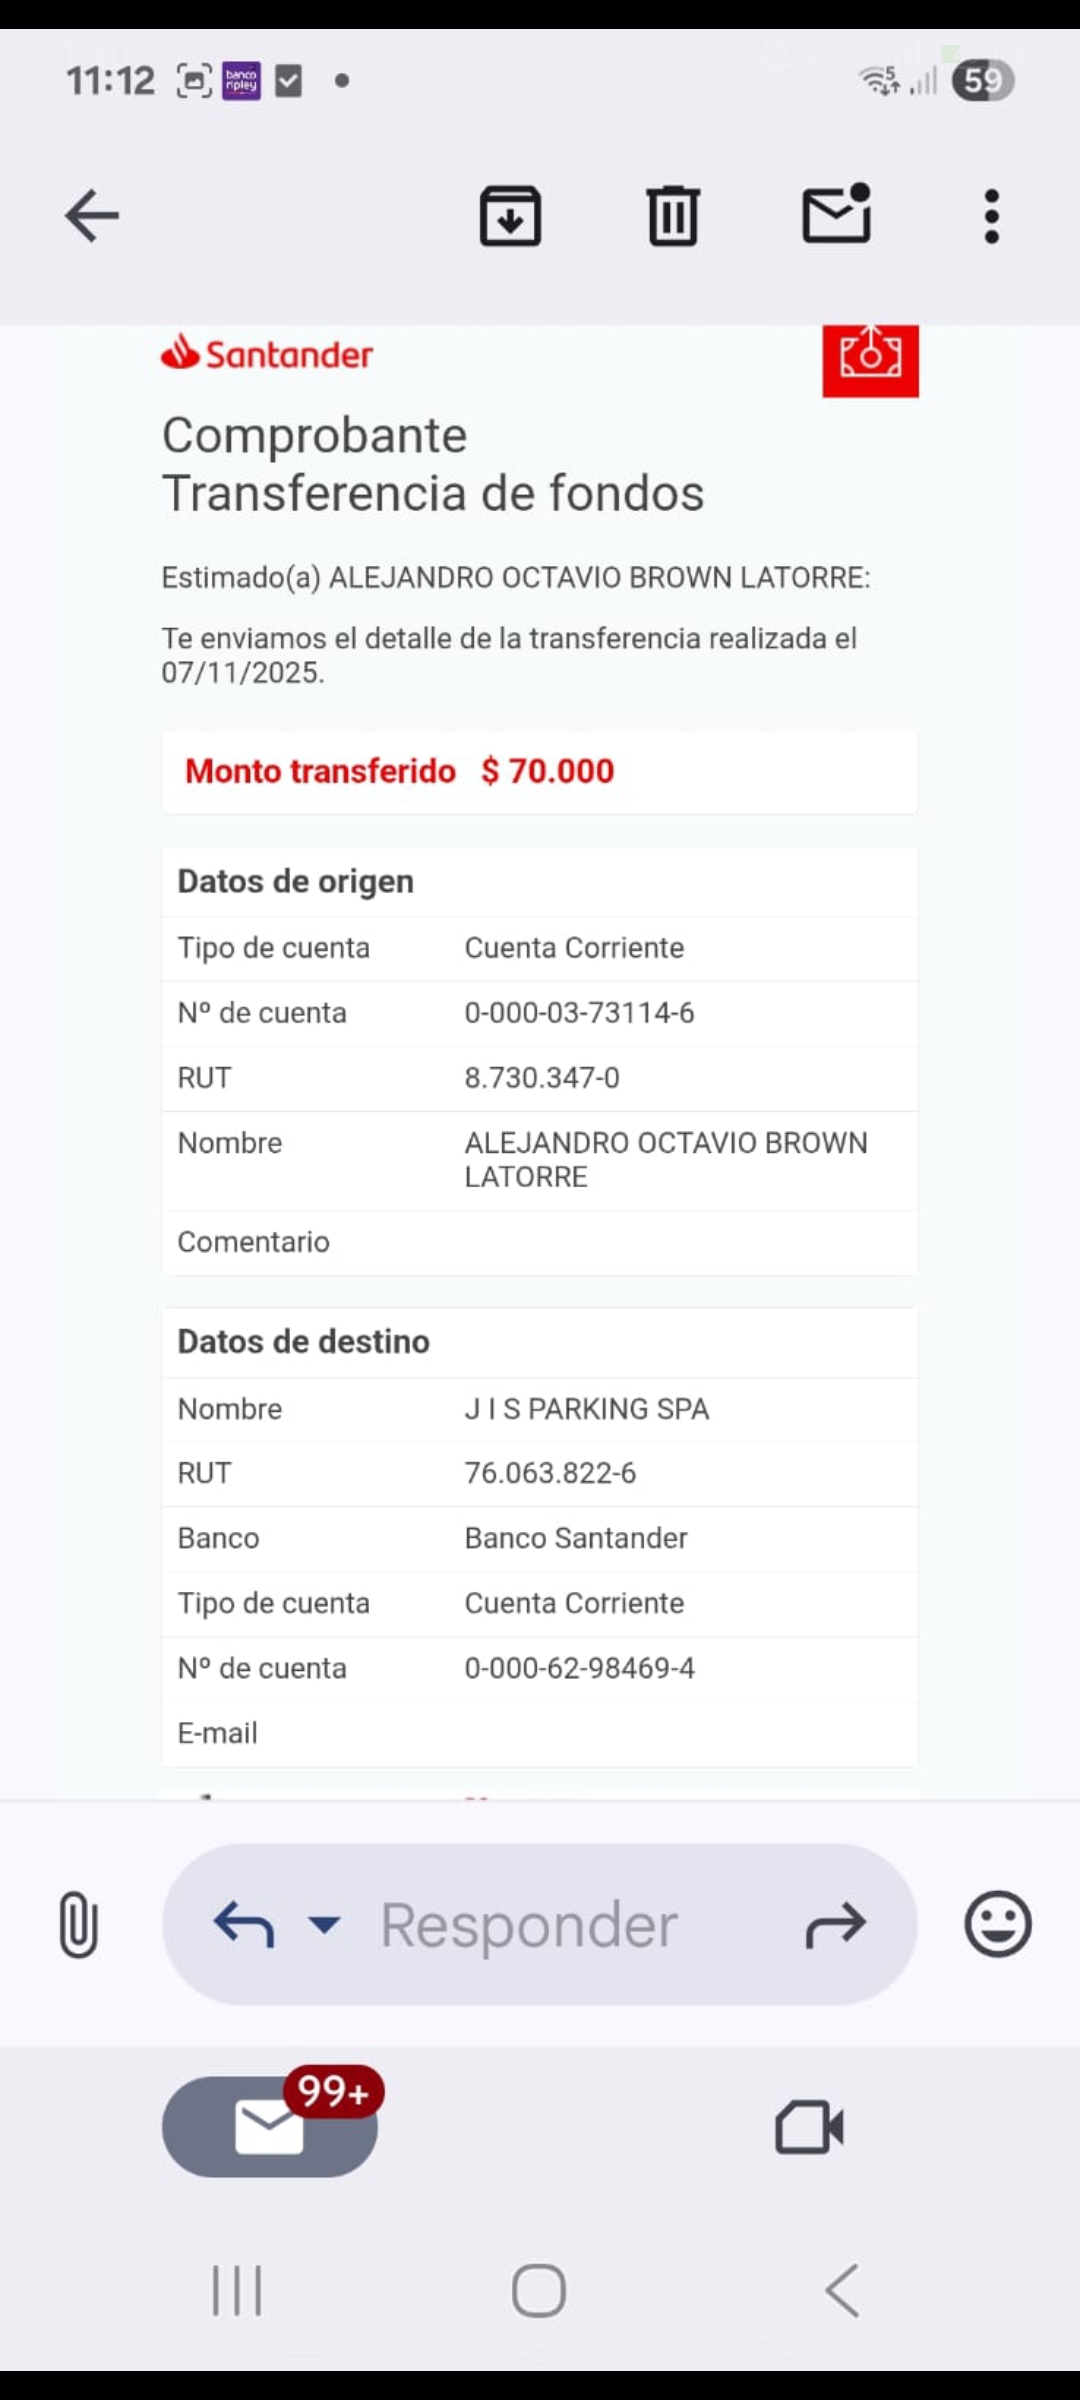Open Android recent apps

click(x=237, y=2290)
